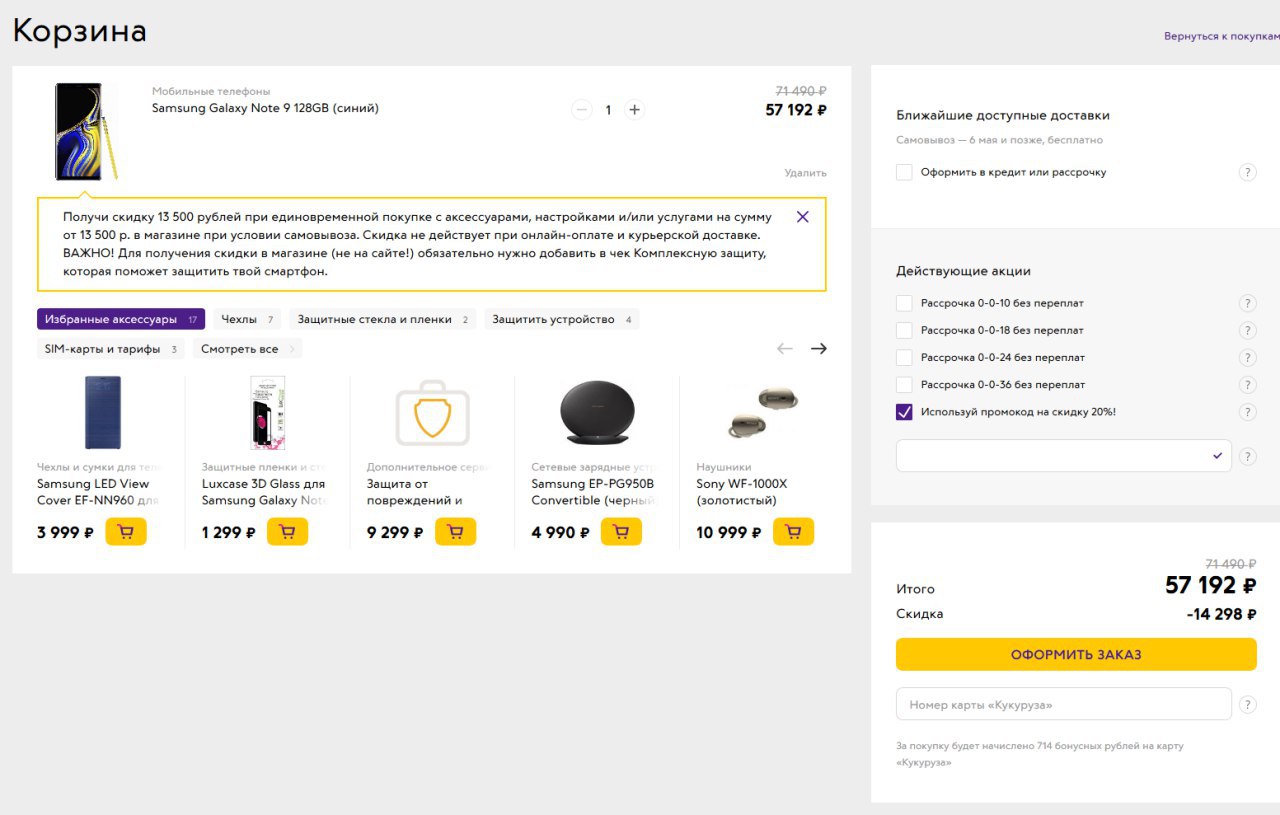Viewport: 1280px width, 815px height.
Task: Open Samsung wireless charger thumbnail
Action: click(x=597, y=412)
